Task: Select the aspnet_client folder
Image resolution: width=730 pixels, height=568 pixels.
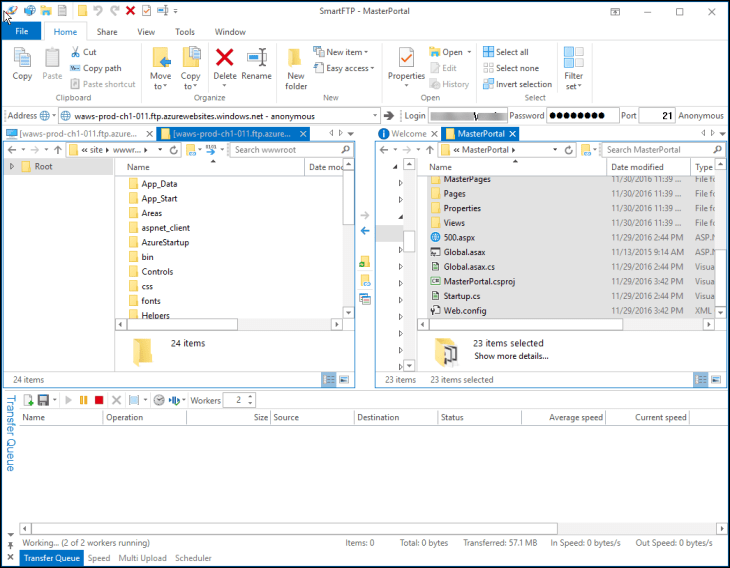Action: click(165, 228)
